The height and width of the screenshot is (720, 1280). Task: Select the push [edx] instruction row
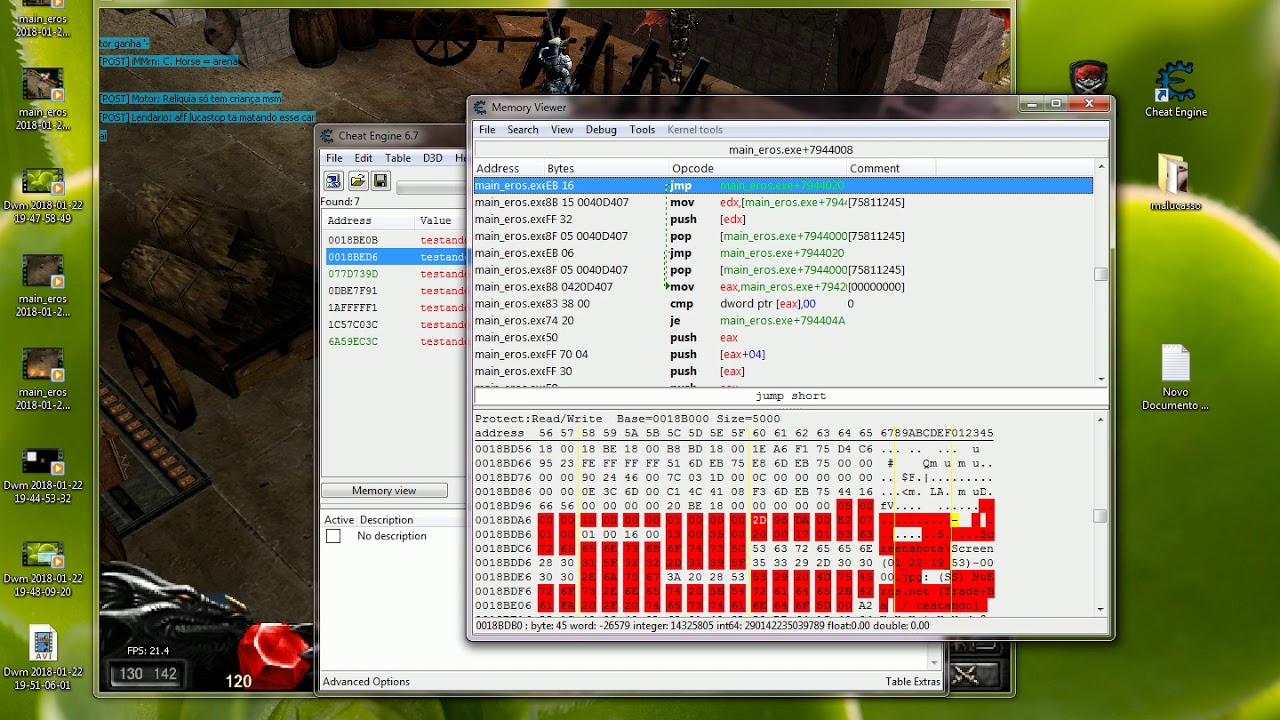(783, 219)
